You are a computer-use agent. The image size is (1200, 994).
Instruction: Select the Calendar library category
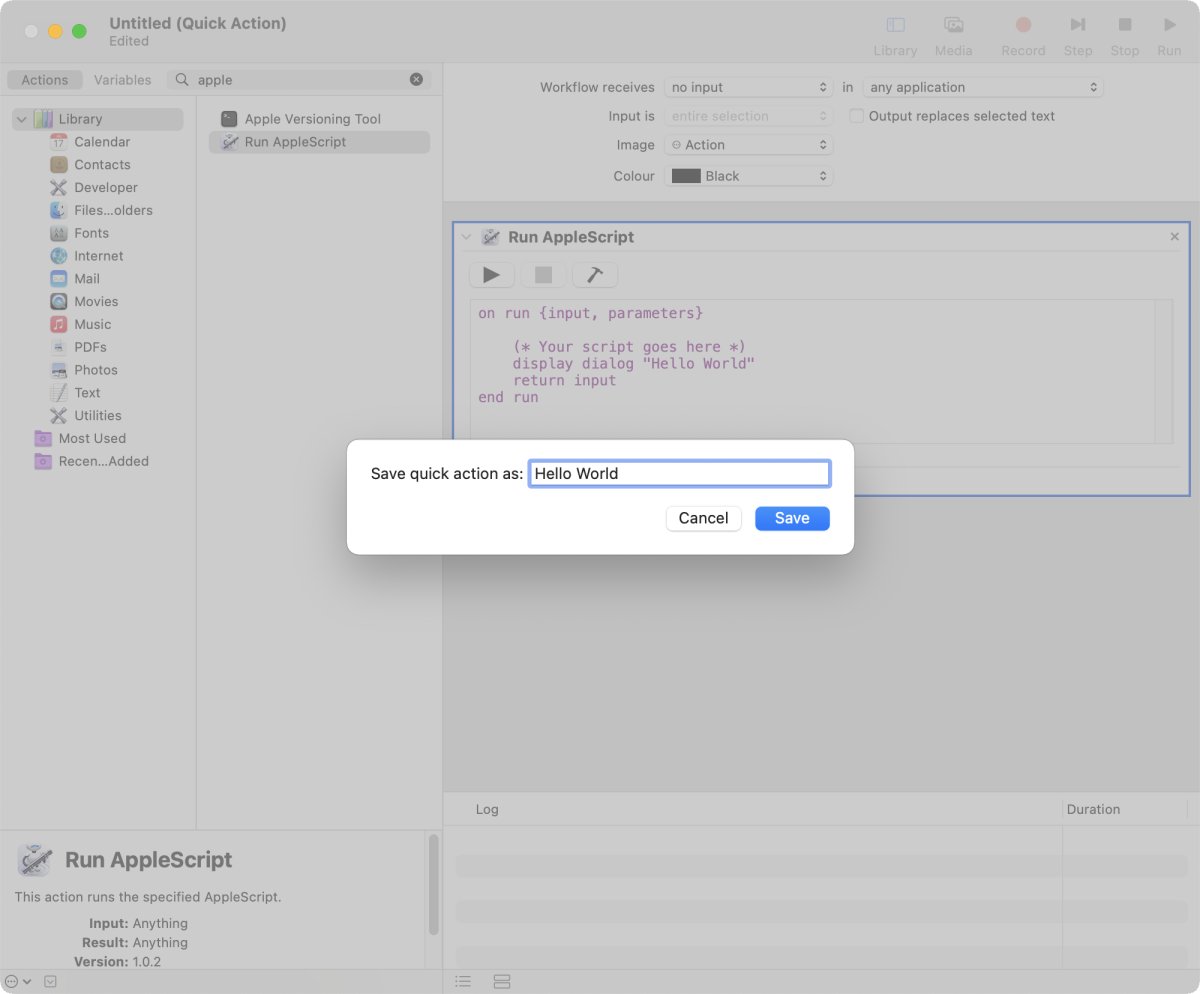101,142
